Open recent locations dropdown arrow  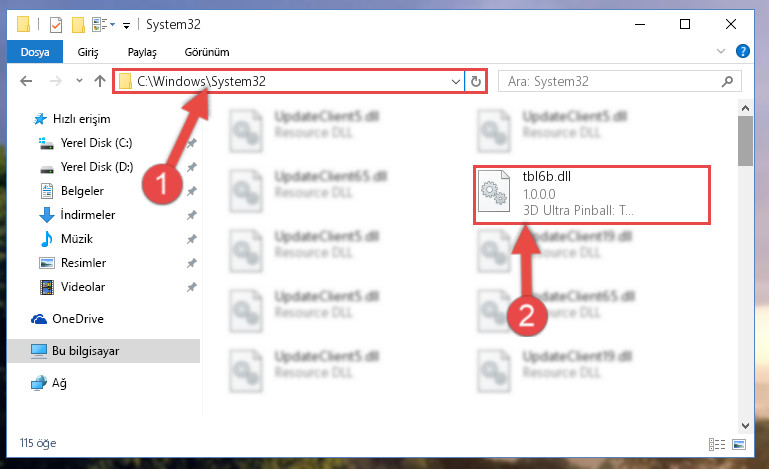[x=79, y=81]
